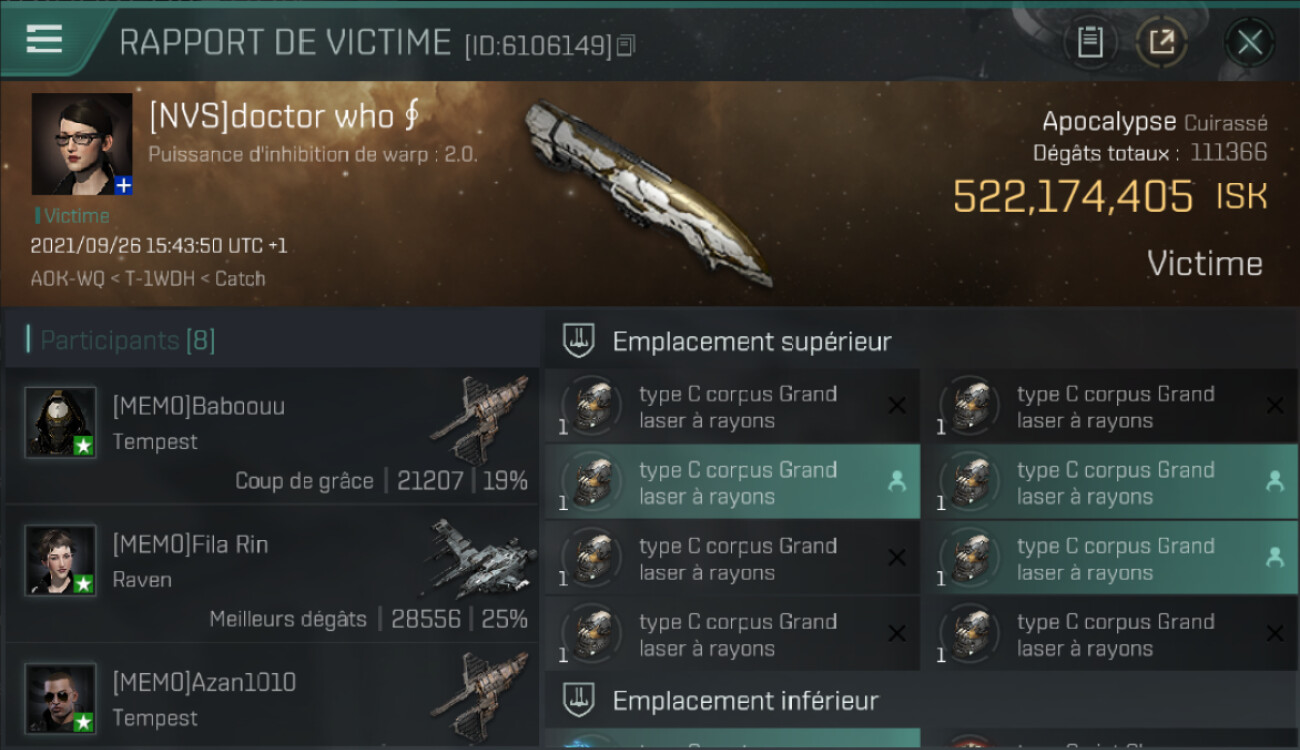
Task: Close the Rapport de Victime window
Action: [x=1250, y=42]
